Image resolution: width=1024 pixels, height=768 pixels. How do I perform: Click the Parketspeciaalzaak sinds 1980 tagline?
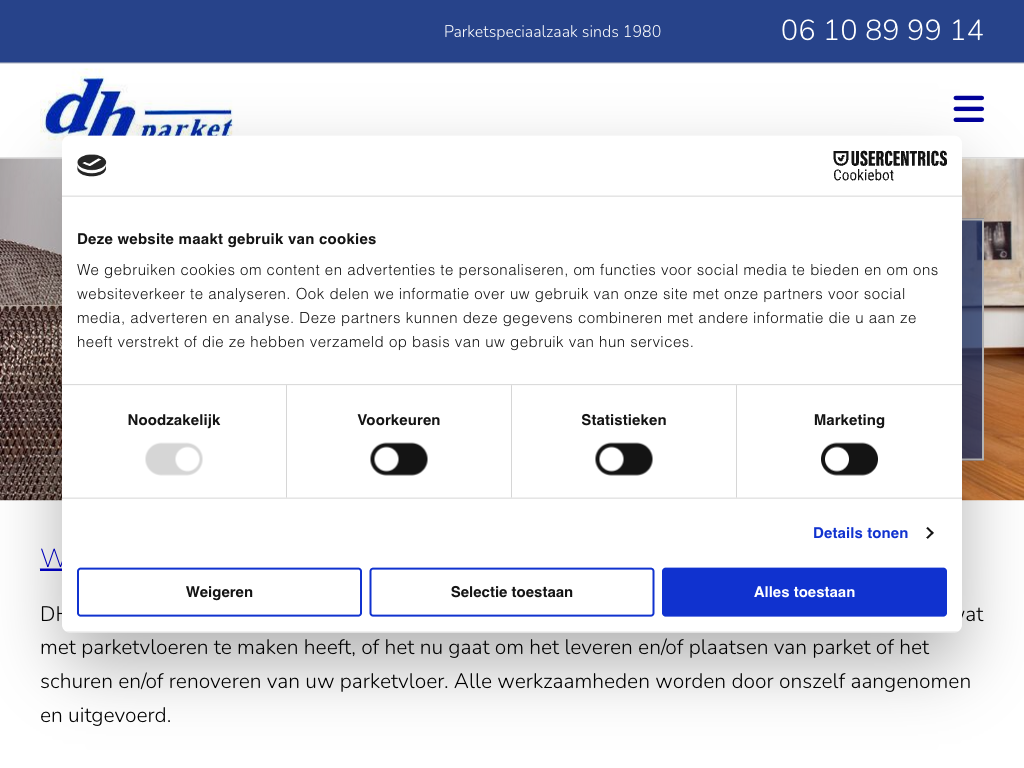[x=552, y=31]
